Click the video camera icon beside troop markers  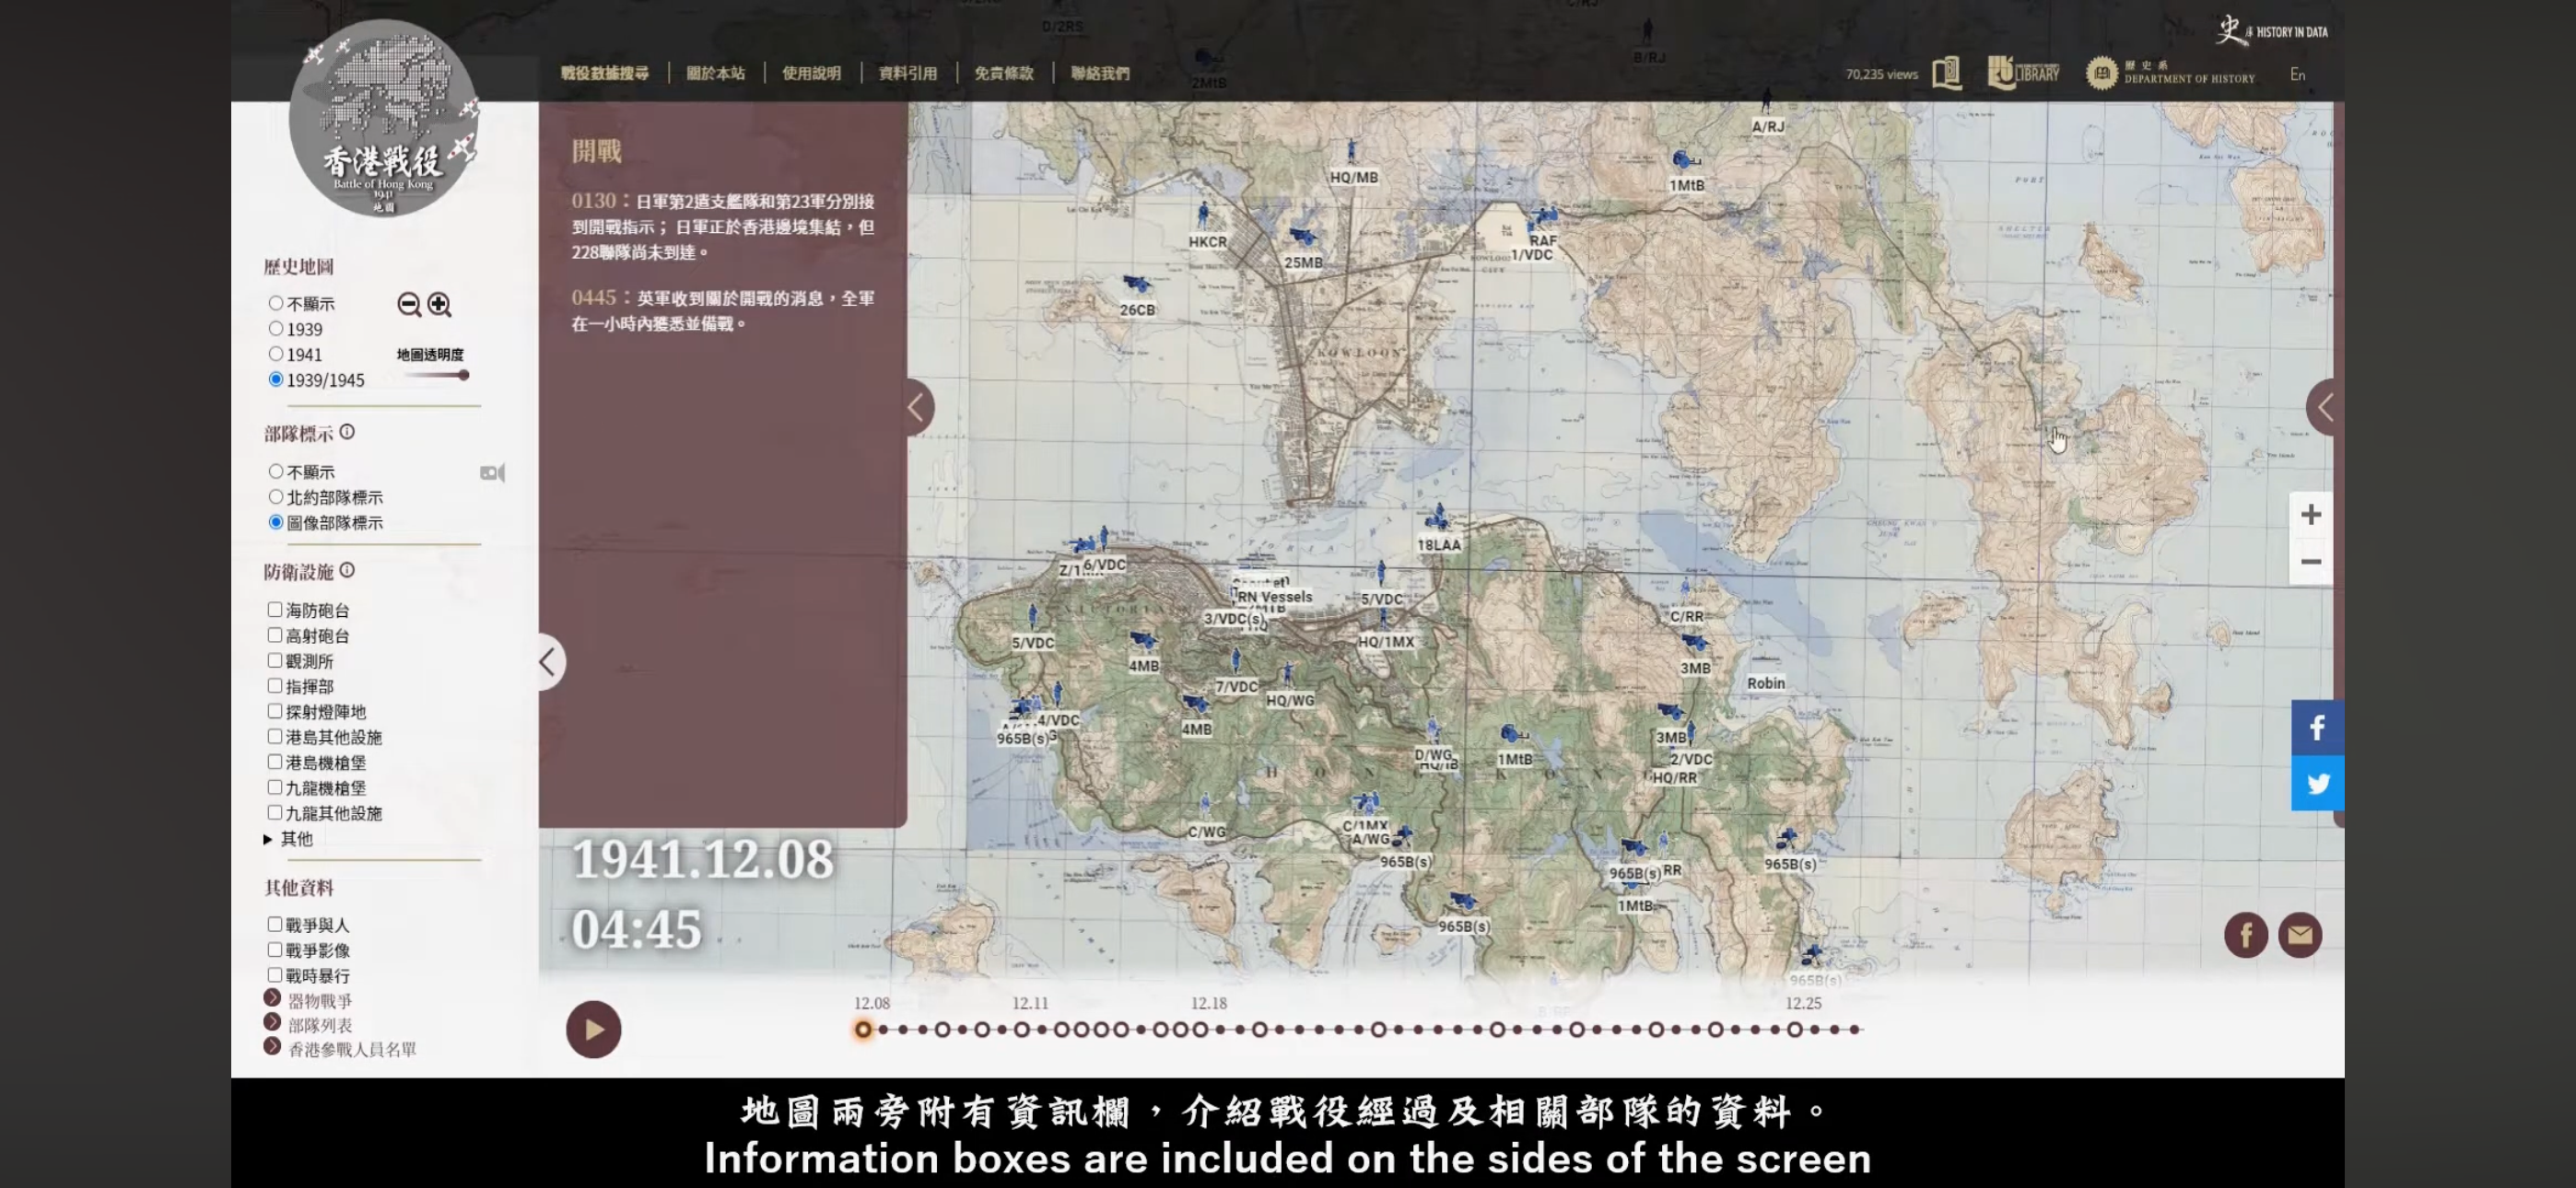[x=492, y=473]
